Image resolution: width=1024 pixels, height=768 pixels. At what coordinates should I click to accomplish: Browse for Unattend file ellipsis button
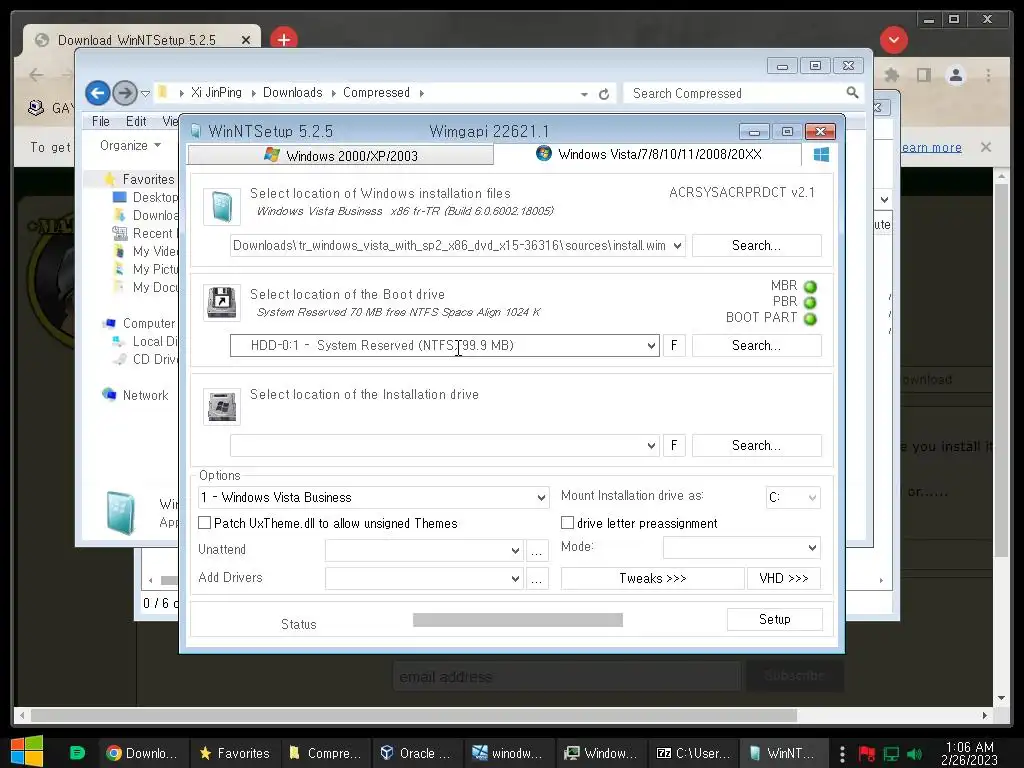tap(536, 551)
